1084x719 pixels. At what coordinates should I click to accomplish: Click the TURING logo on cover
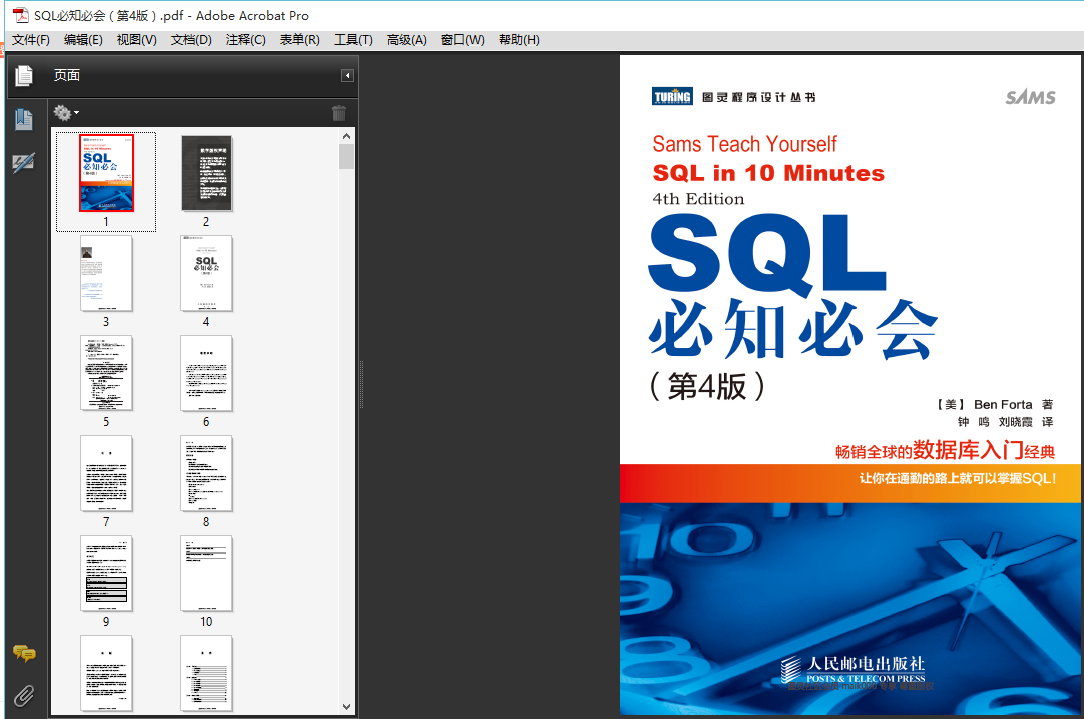672,97
